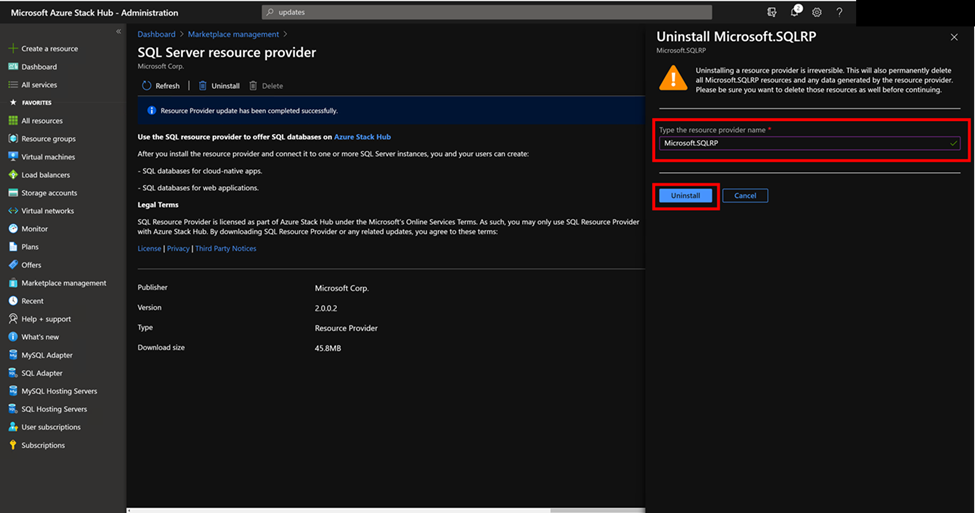The height and width of the screenshot is (513, 975).
Task: Open portal settings gear icon
Action: tap(817, 12)
